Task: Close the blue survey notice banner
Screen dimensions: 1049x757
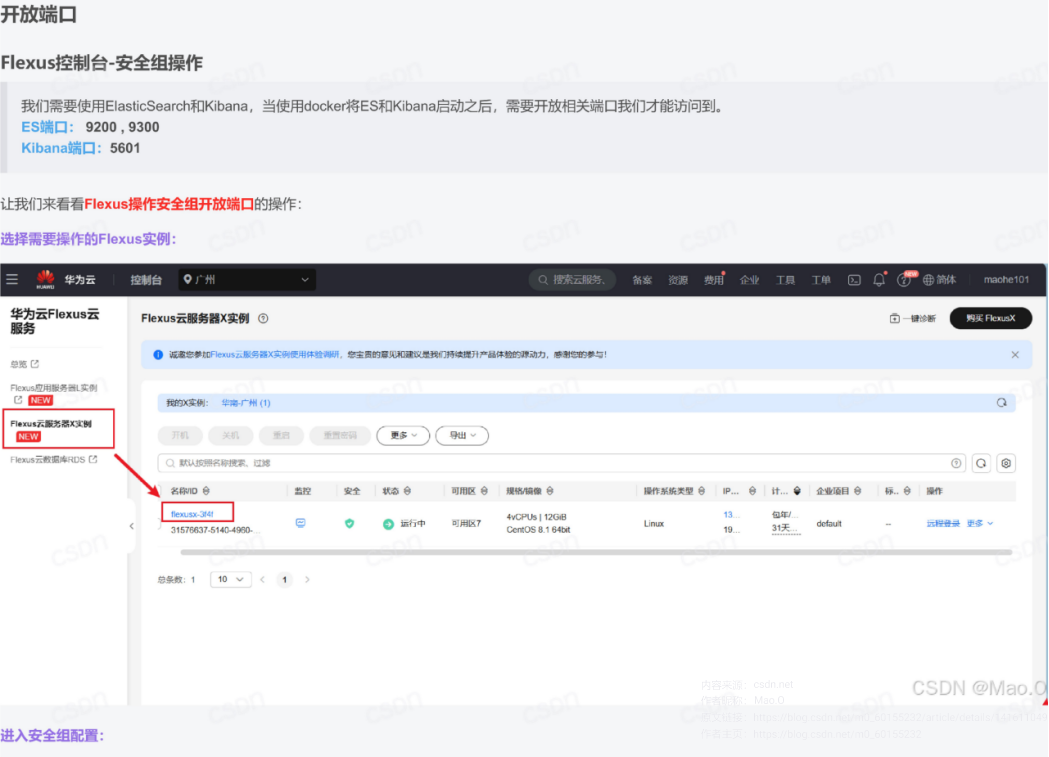Action: click(x=1015, y=354)
